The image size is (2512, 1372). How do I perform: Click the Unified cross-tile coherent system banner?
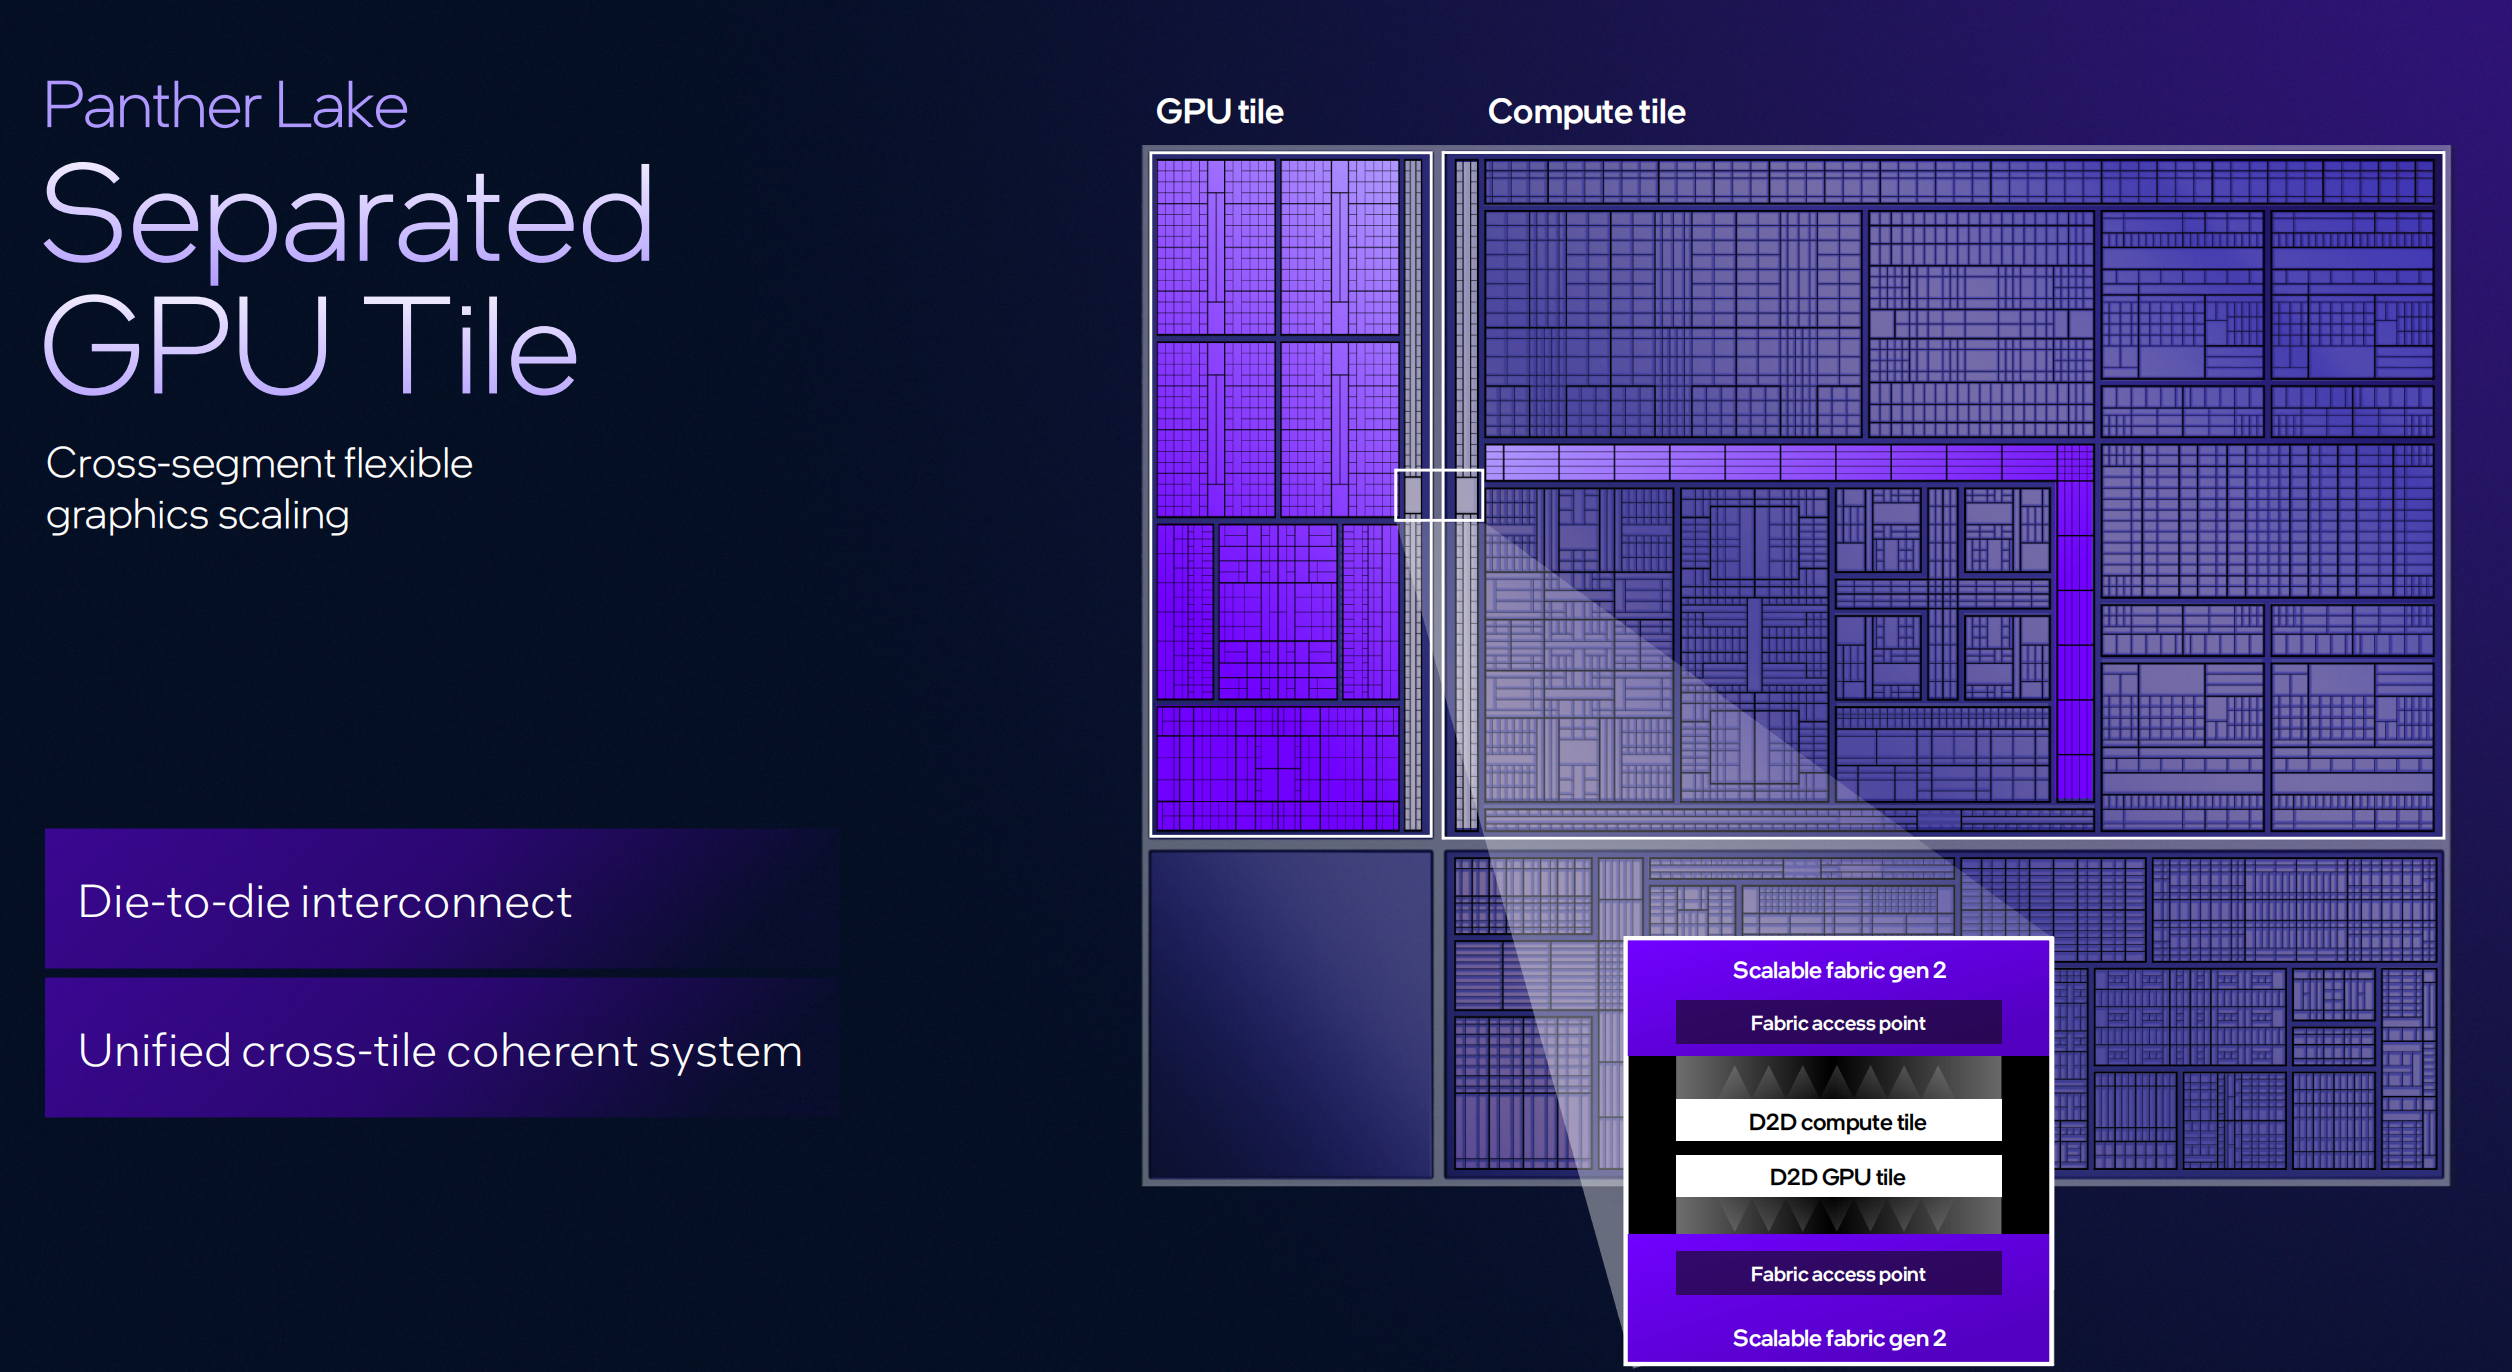pyautogui.click(x=440, y=1049)
